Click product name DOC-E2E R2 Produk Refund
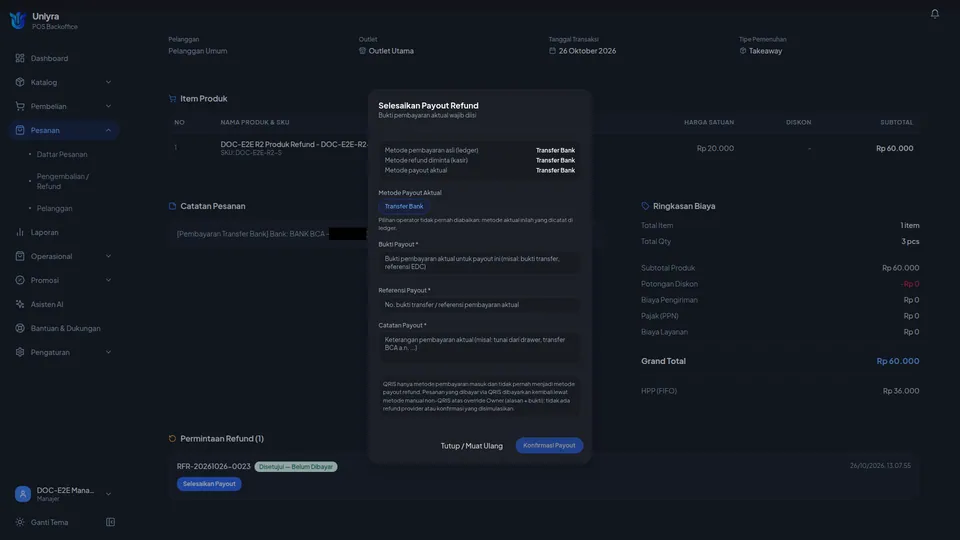960x540 pixels. tap(294, 144)
